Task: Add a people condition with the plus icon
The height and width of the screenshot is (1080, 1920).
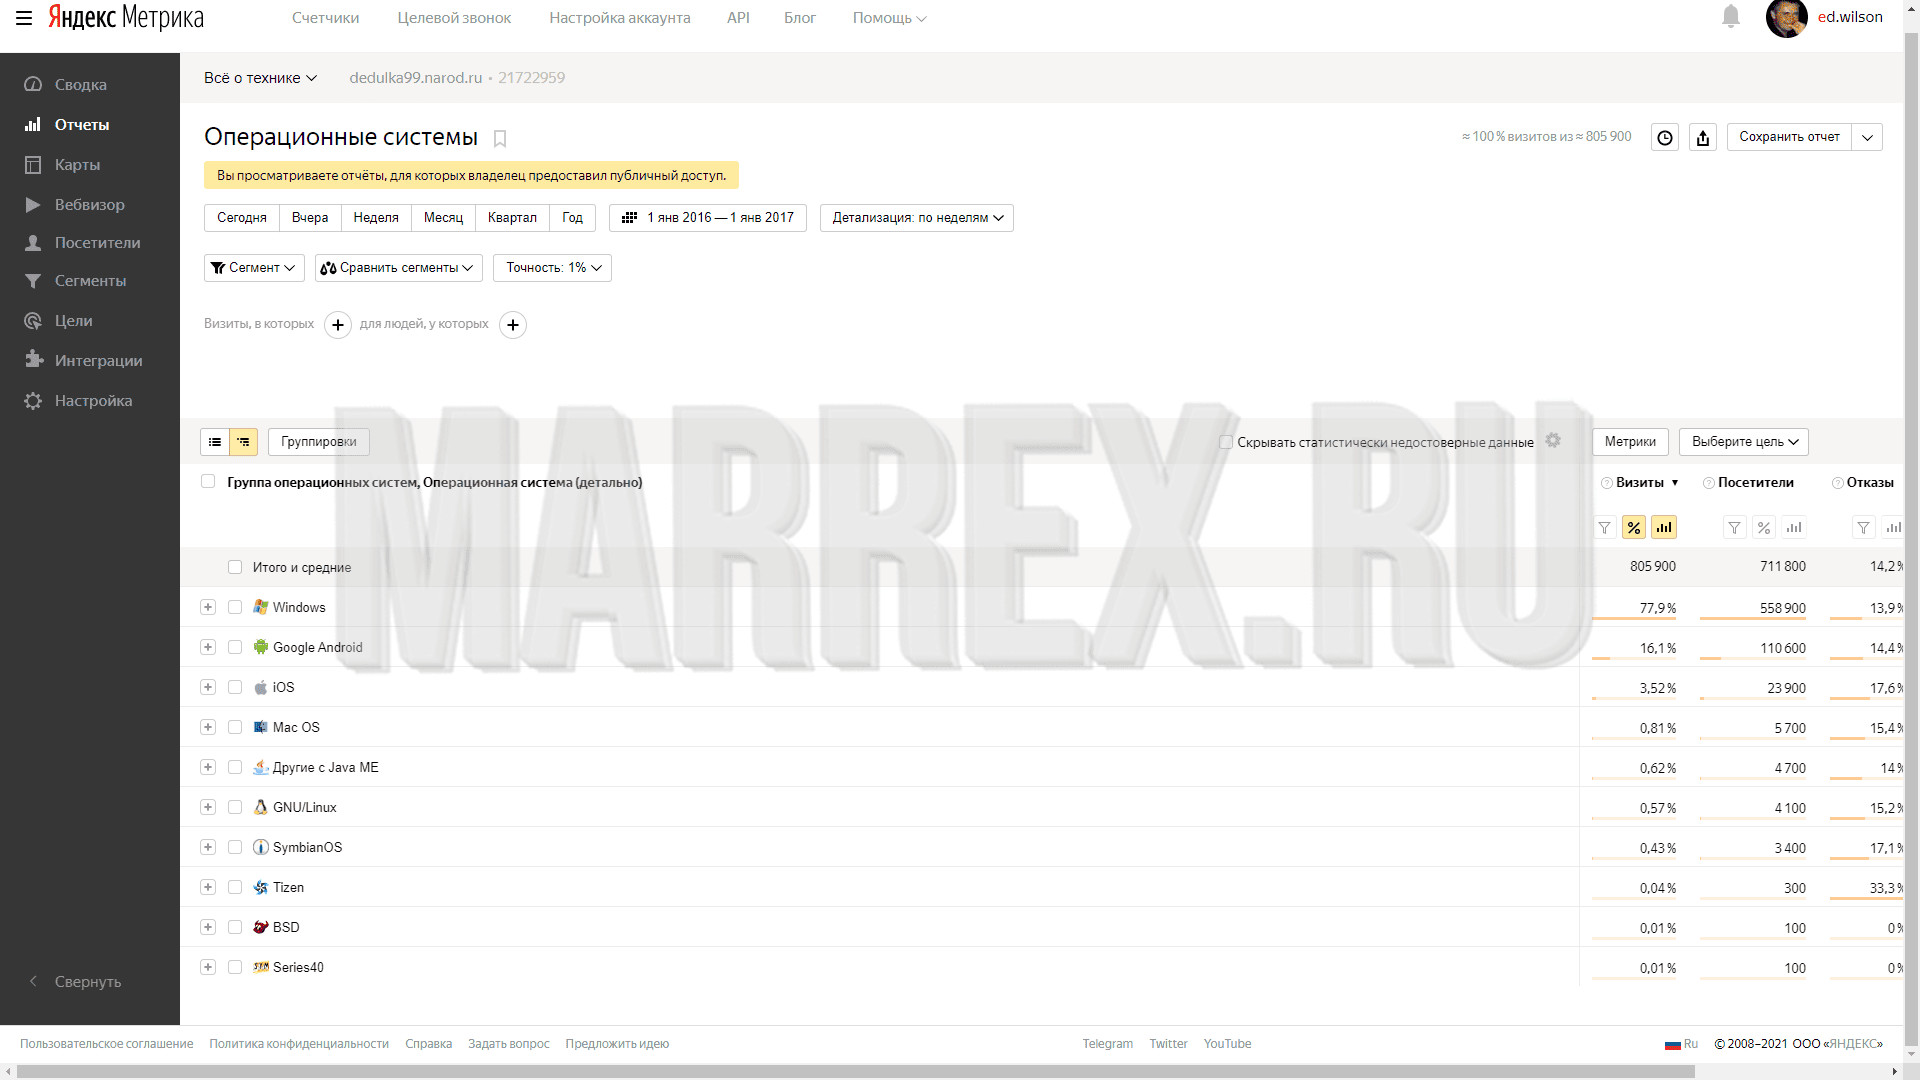Action: 513,325
